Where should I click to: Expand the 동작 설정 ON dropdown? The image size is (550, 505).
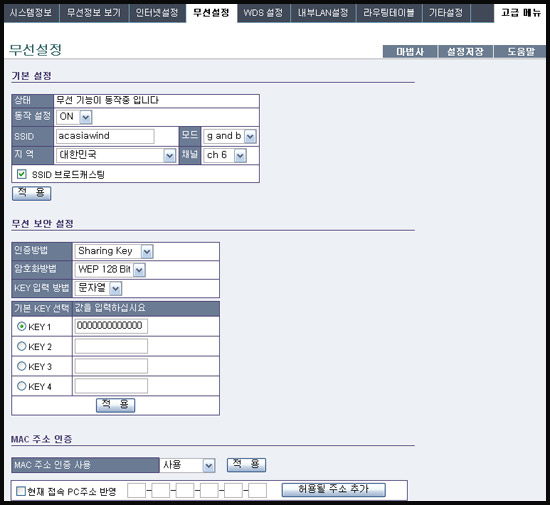(74, 117)
